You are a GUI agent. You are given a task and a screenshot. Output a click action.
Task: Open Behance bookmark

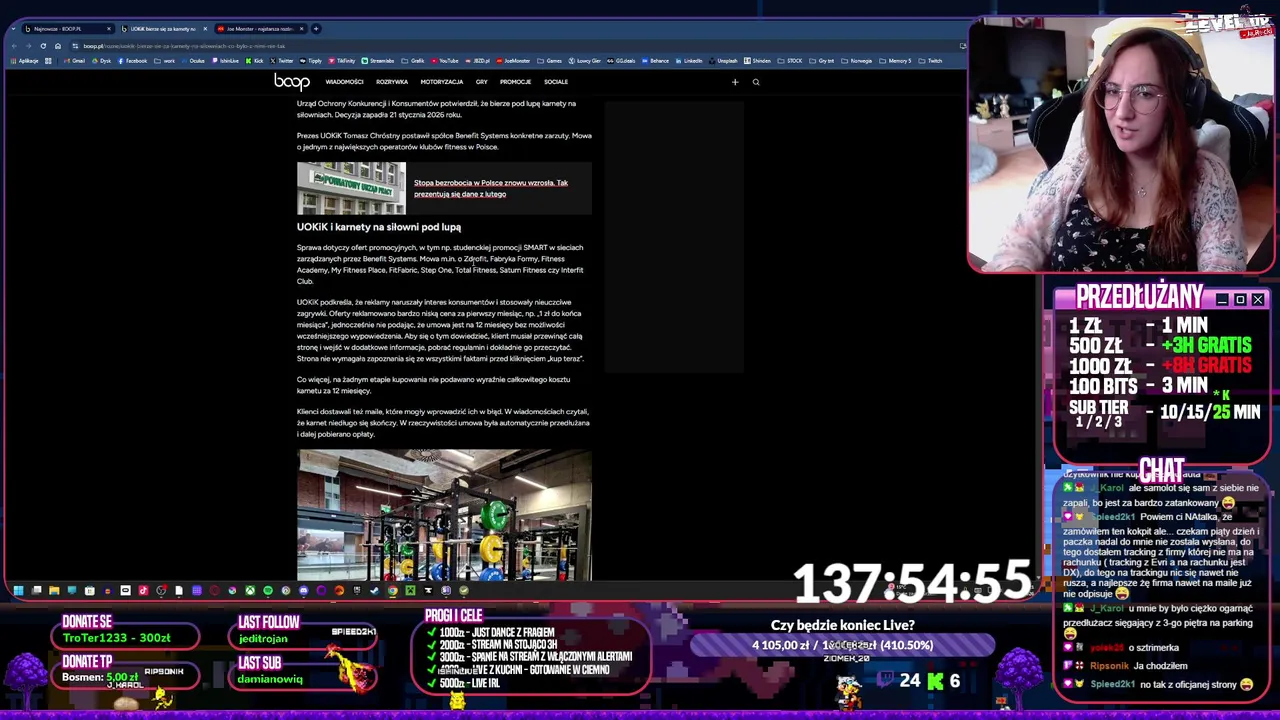(655, 61)
